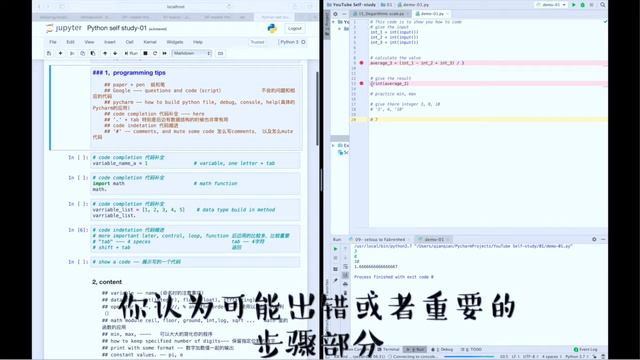Viewport: 640px width, 360px height.
Task: Click the PyCharm status progress bar
Action: click(x=469, y=357)
